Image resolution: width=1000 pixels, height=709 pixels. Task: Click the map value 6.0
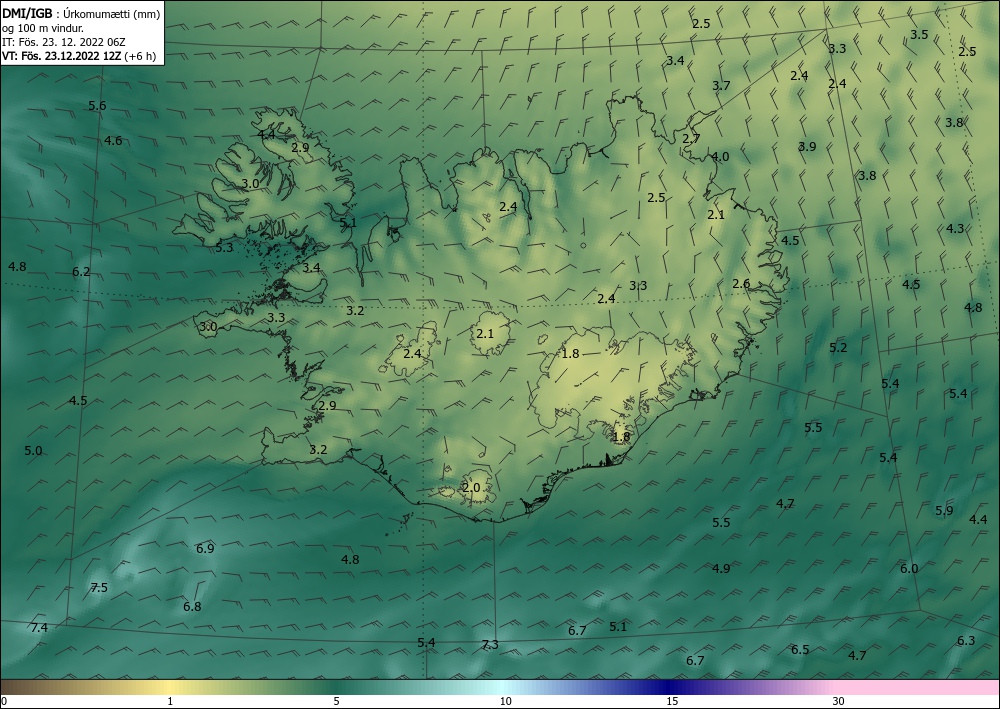(x=909, y=568)
